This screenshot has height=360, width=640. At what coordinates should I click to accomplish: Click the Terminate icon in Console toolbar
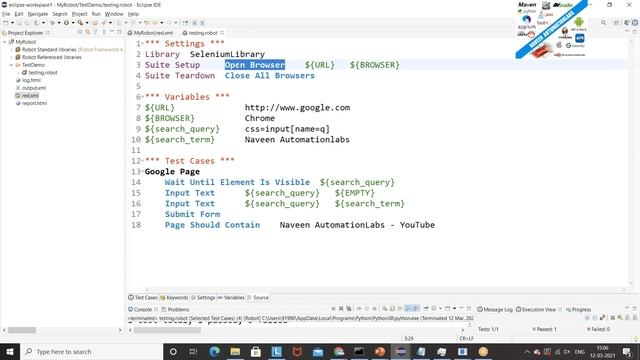333,309
